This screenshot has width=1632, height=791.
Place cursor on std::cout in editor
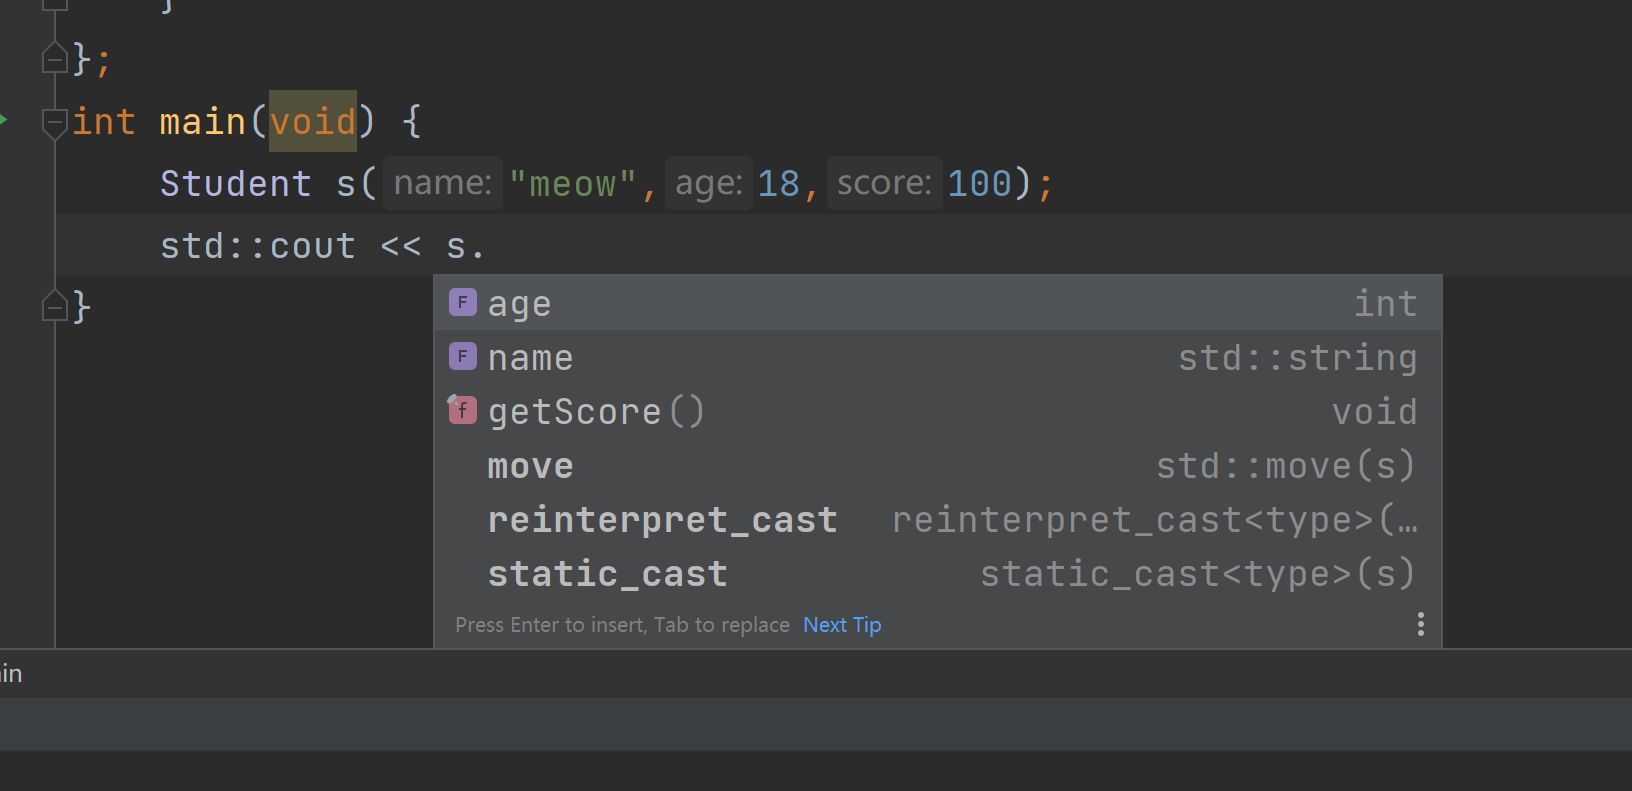coord(257,246)
